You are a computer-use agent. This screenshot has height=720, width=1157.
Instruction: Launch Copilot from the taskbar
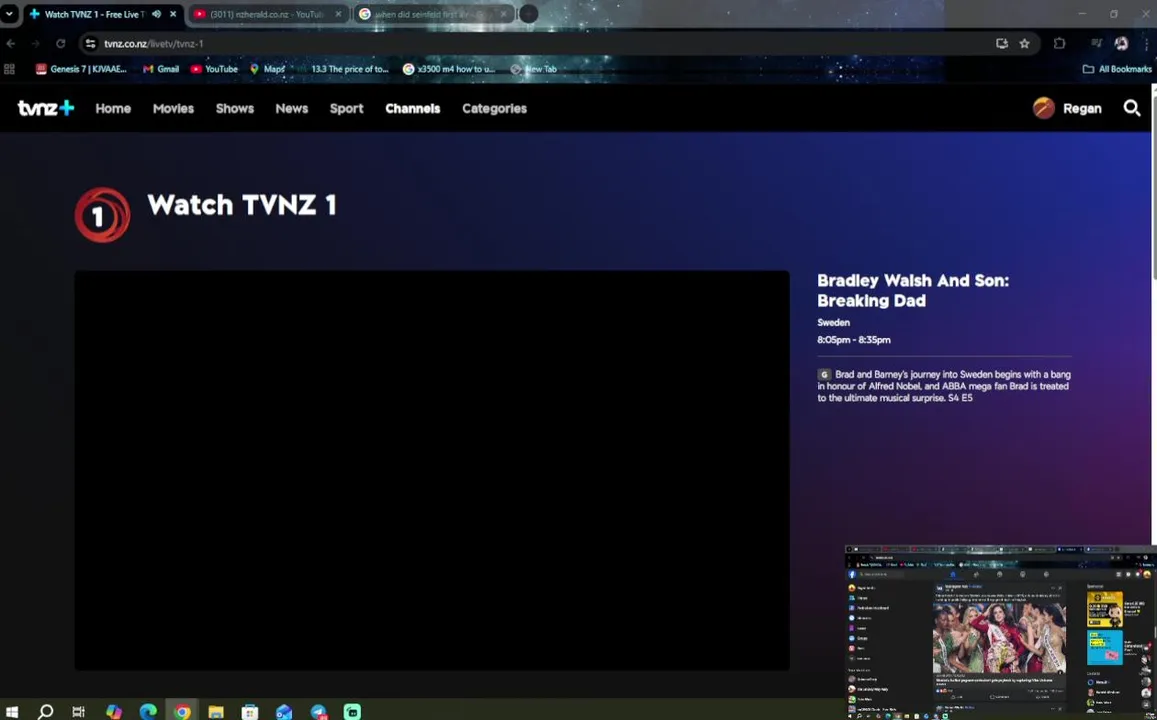(114, 712)
